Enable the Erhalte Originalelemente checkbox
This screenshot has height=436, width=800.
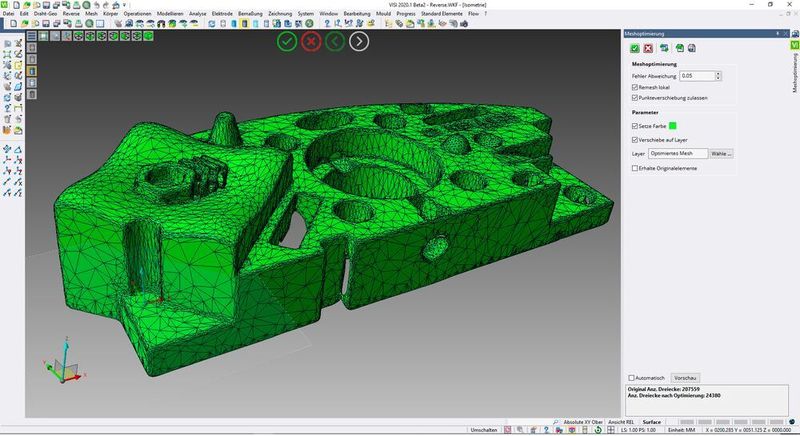pos(635,168)
